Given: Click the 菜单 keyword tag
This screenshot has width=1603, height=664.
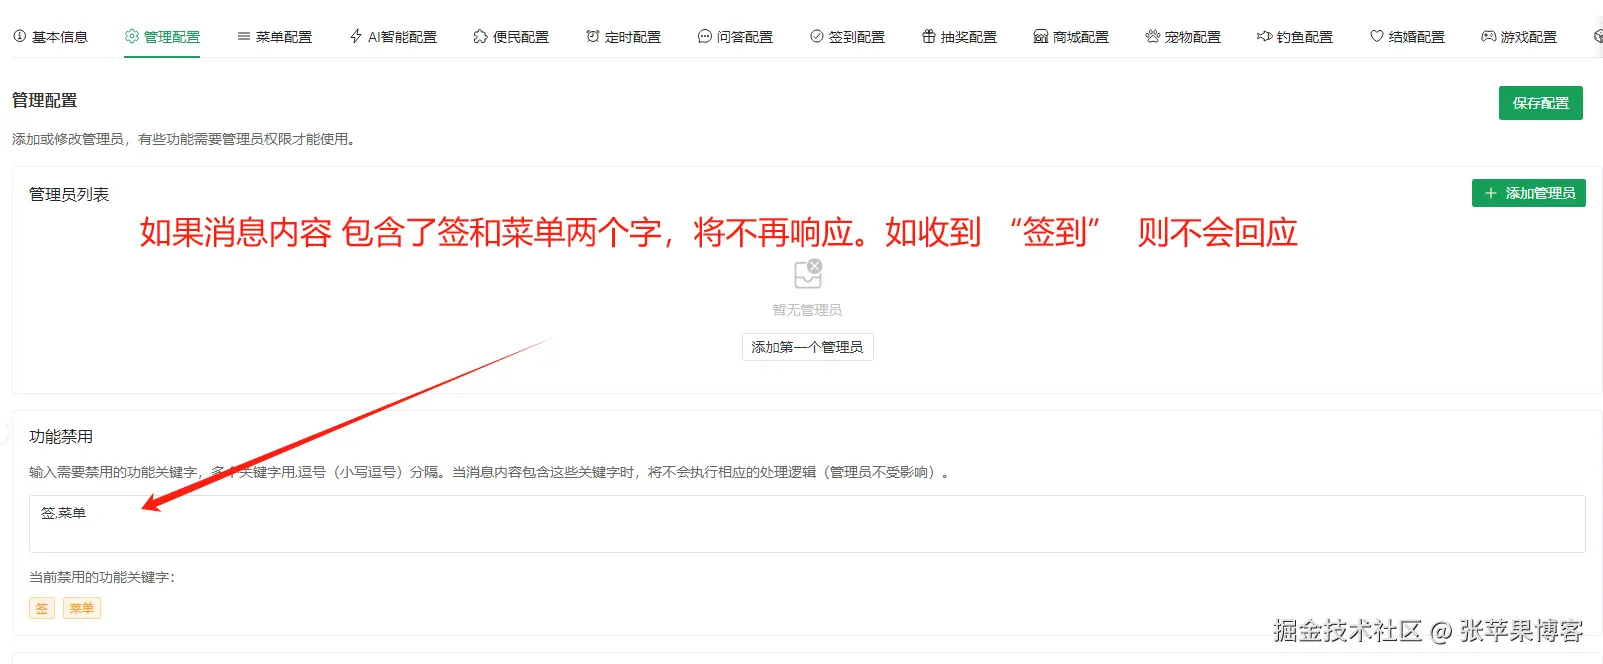Looking at the screenshot, I should pyautogui.click(x=82, y=608).
